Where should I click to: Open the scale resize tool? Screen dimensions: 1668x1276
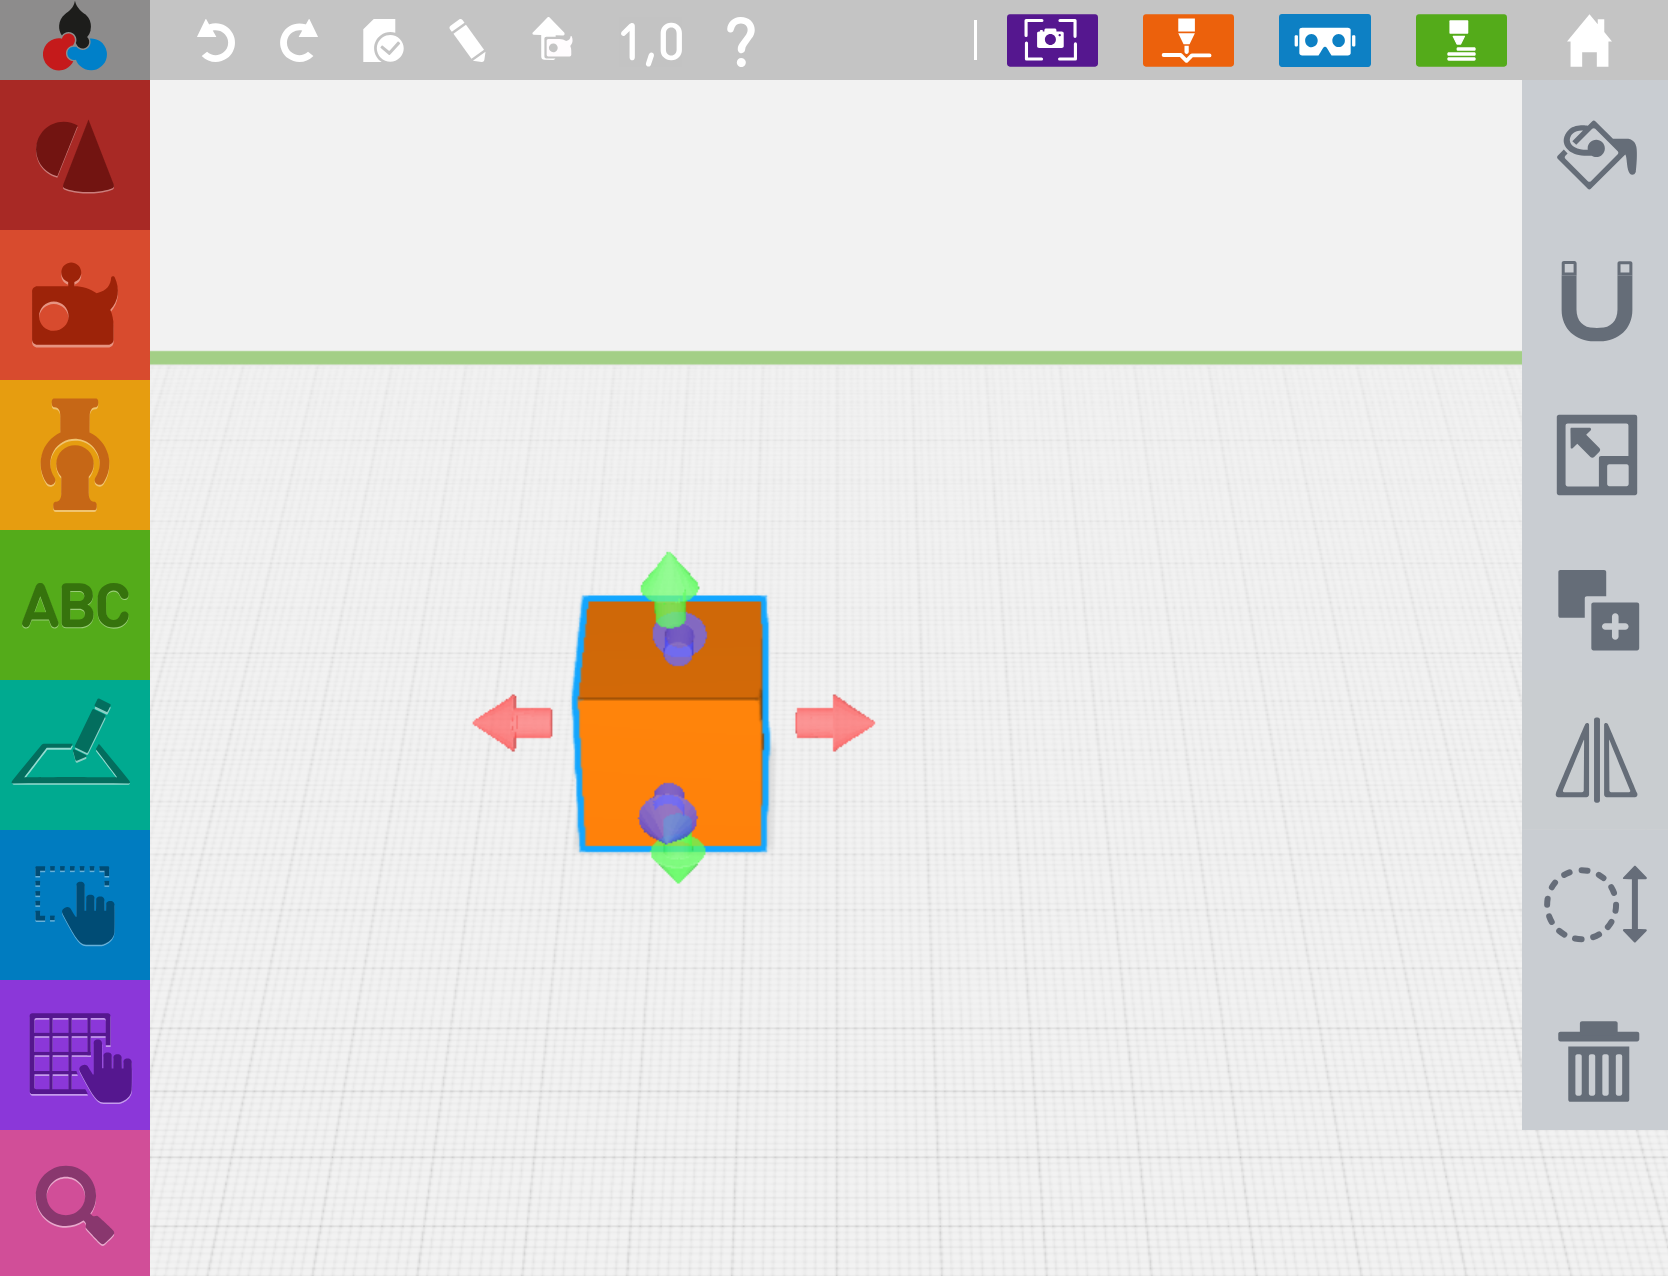pos(1597,455)
